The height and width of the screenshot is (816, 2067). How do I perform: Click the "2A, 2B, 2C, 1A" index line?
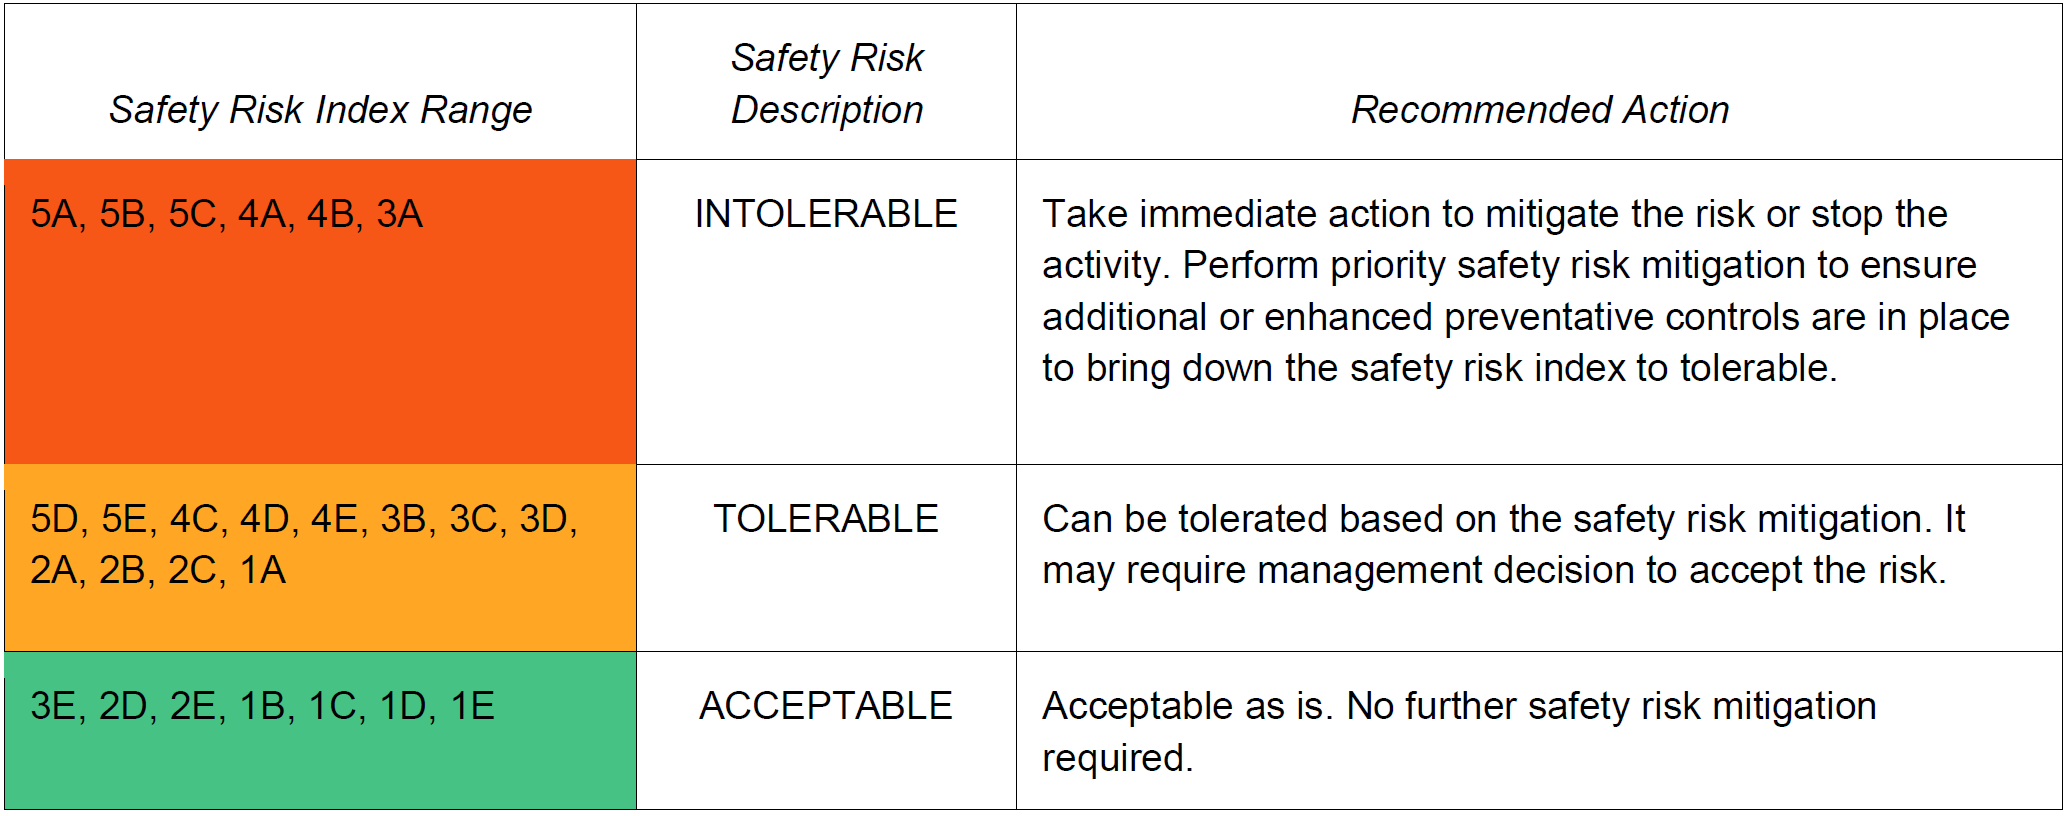158,570
